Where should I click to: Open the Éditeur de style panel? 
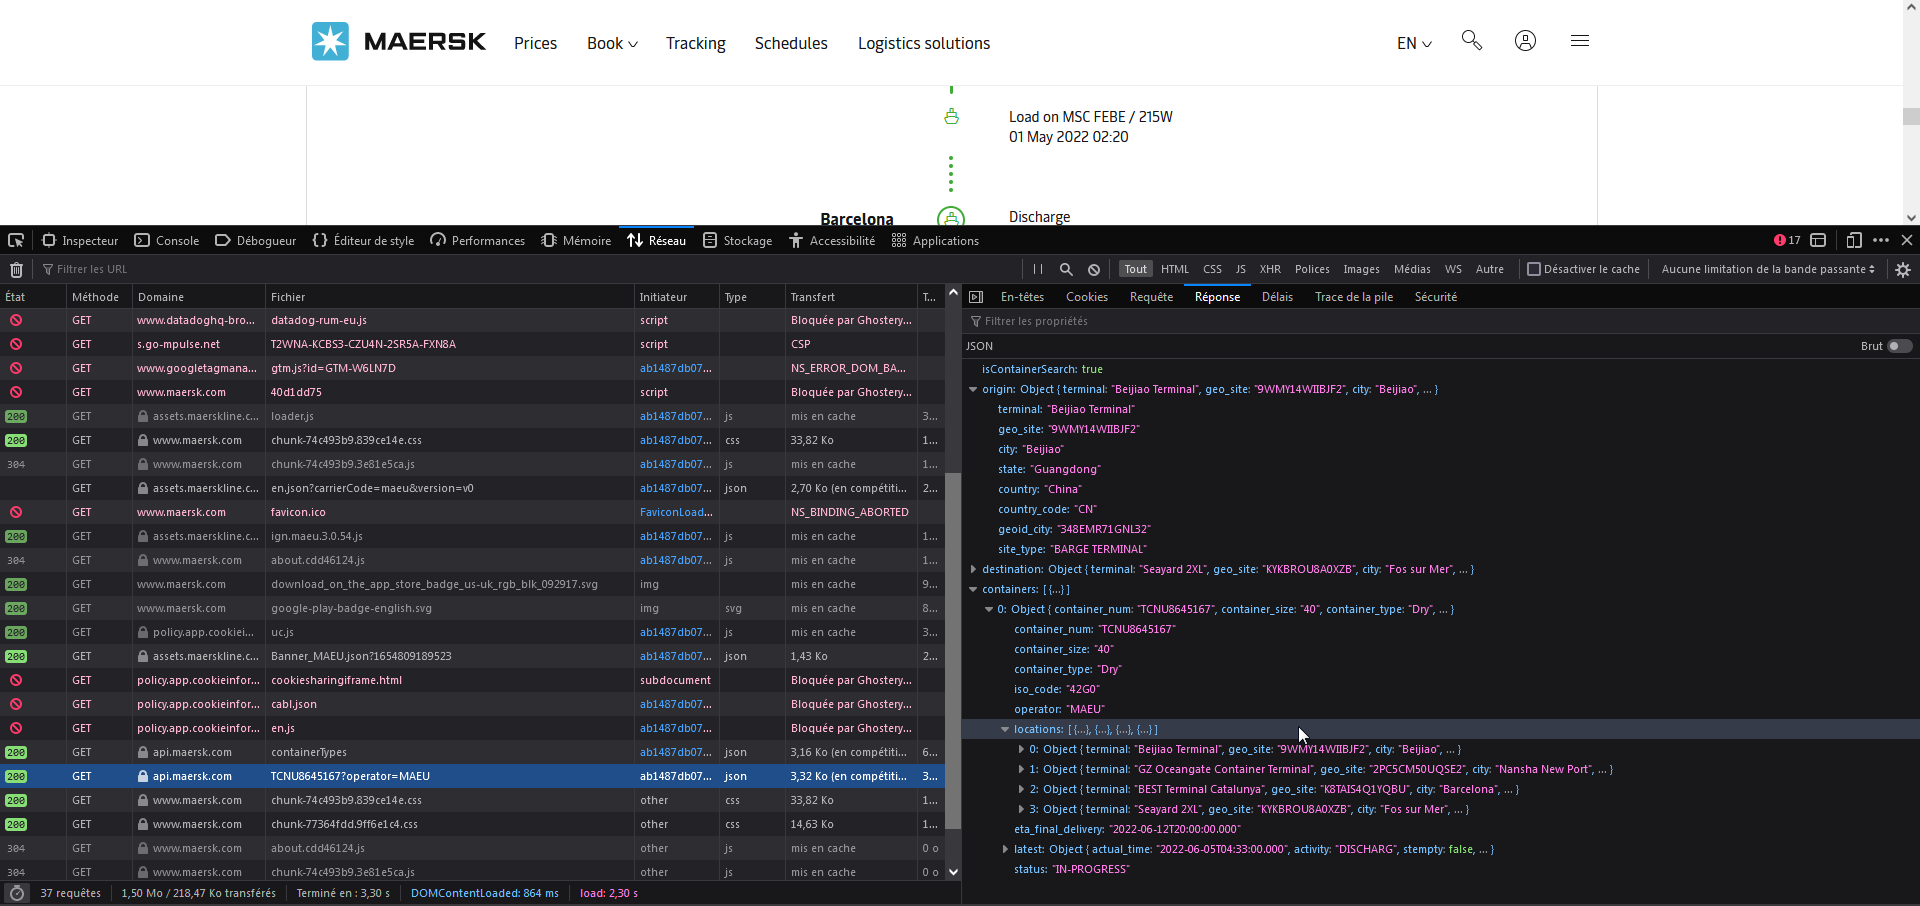[363, 240]
